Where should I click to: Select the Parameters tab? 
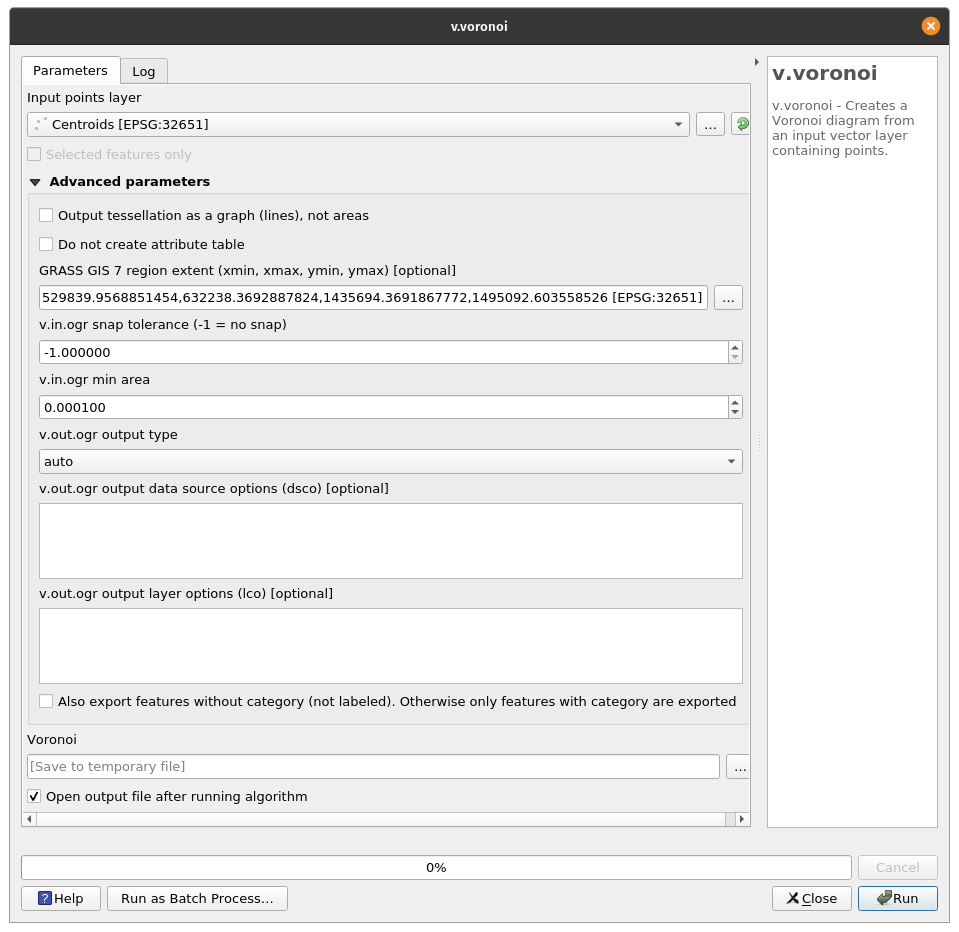[x=70, y=70]
